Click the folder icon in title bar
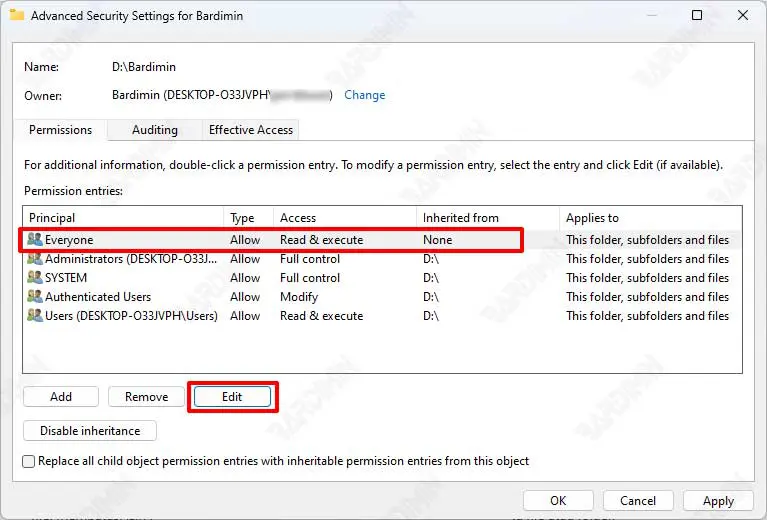The width and height of the screenshot is (767, 520). [17, 15]
